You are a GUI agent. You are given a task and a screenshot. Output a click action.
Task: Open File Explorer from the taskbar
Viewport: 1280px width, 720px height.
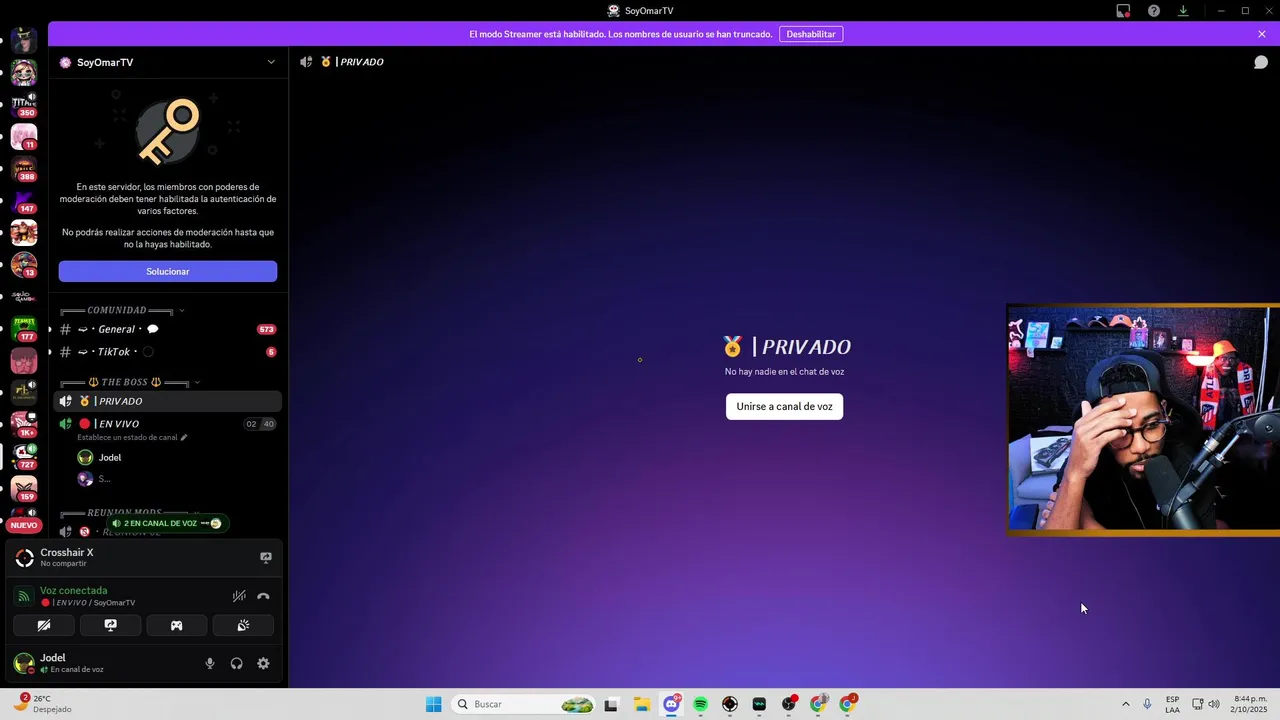point(642,704)
